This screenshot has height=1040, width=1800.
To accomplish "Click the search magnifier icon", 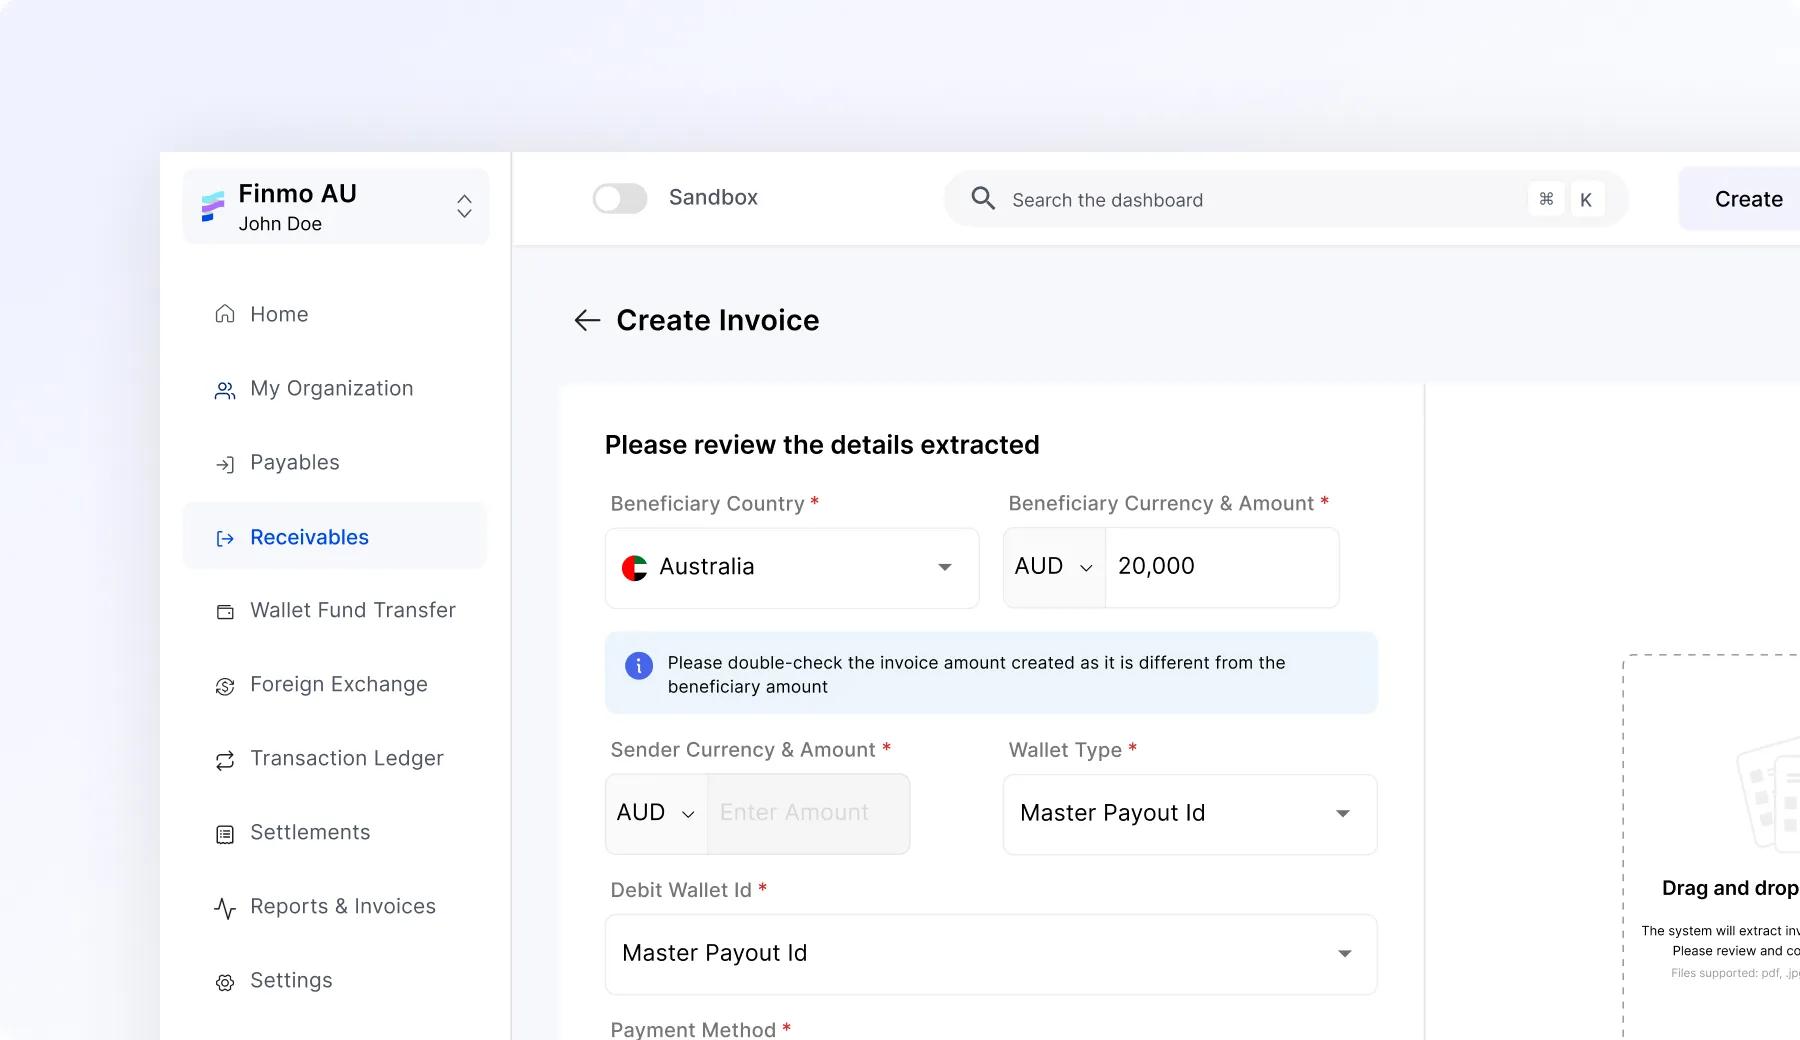I will tap(983, 199).
